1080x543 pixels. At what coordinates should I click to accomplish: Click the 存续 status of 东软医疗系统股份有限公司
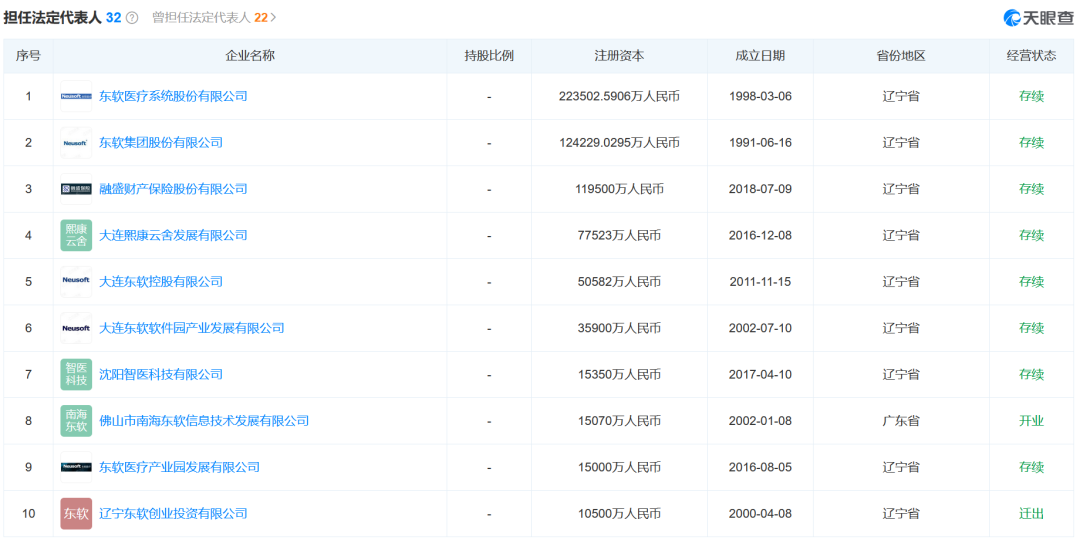point(1031,96)
